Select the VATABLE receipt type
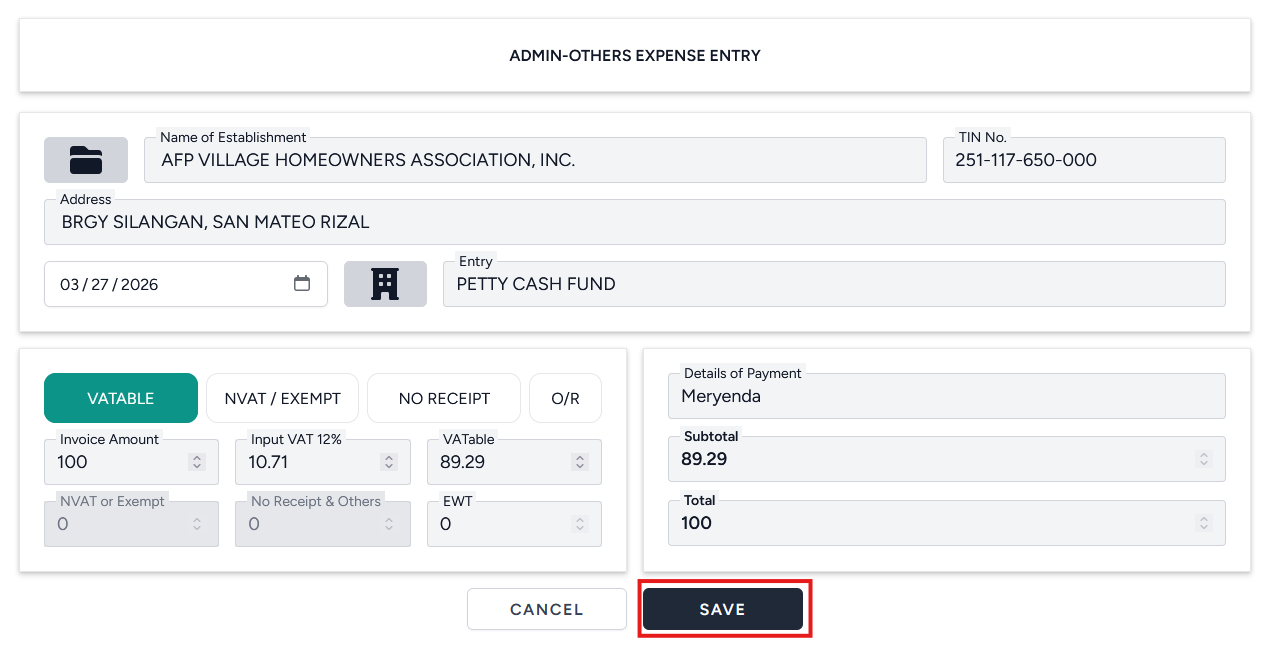This screenshot has width=1269, height=647. (x=121, y=398)
